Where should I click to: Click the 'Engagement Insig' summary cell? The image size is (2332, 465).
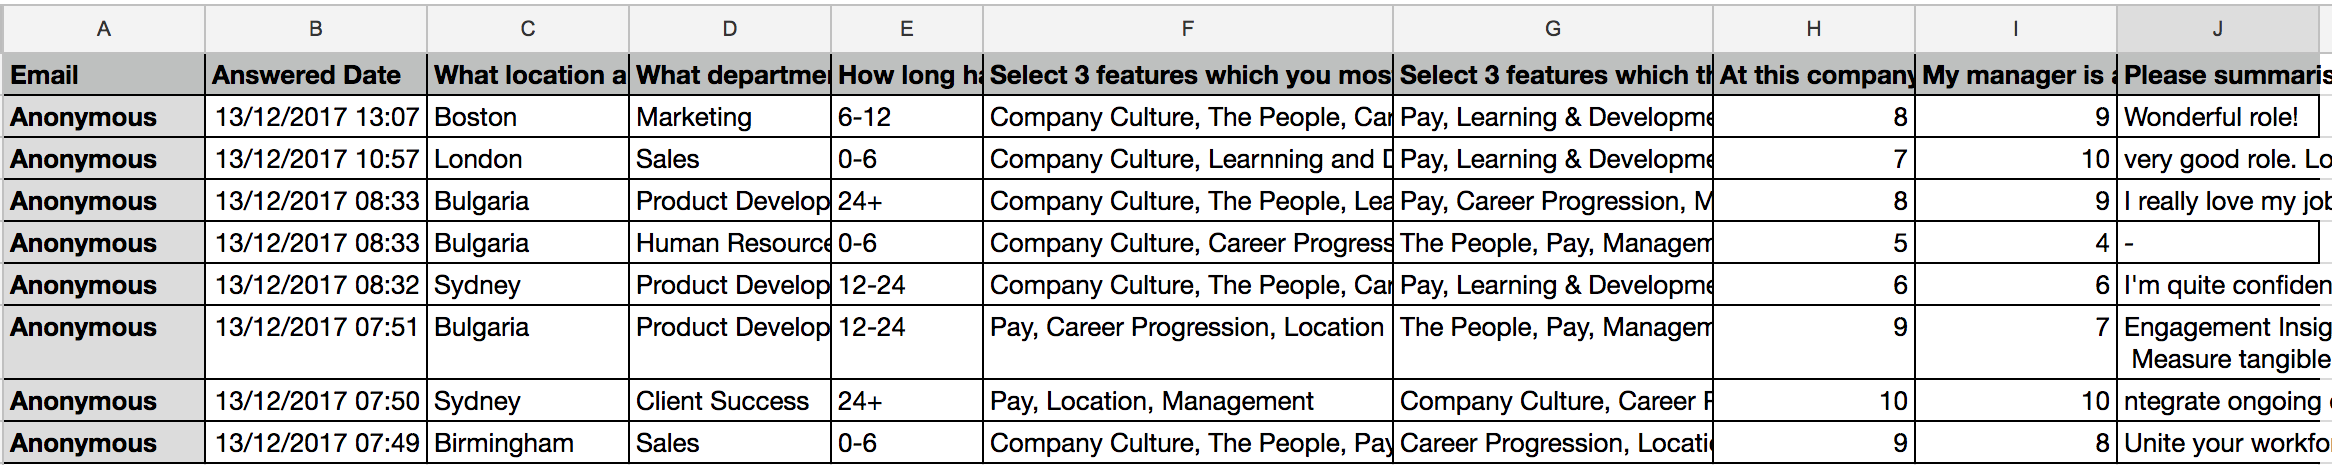(x=2224, y=342)
